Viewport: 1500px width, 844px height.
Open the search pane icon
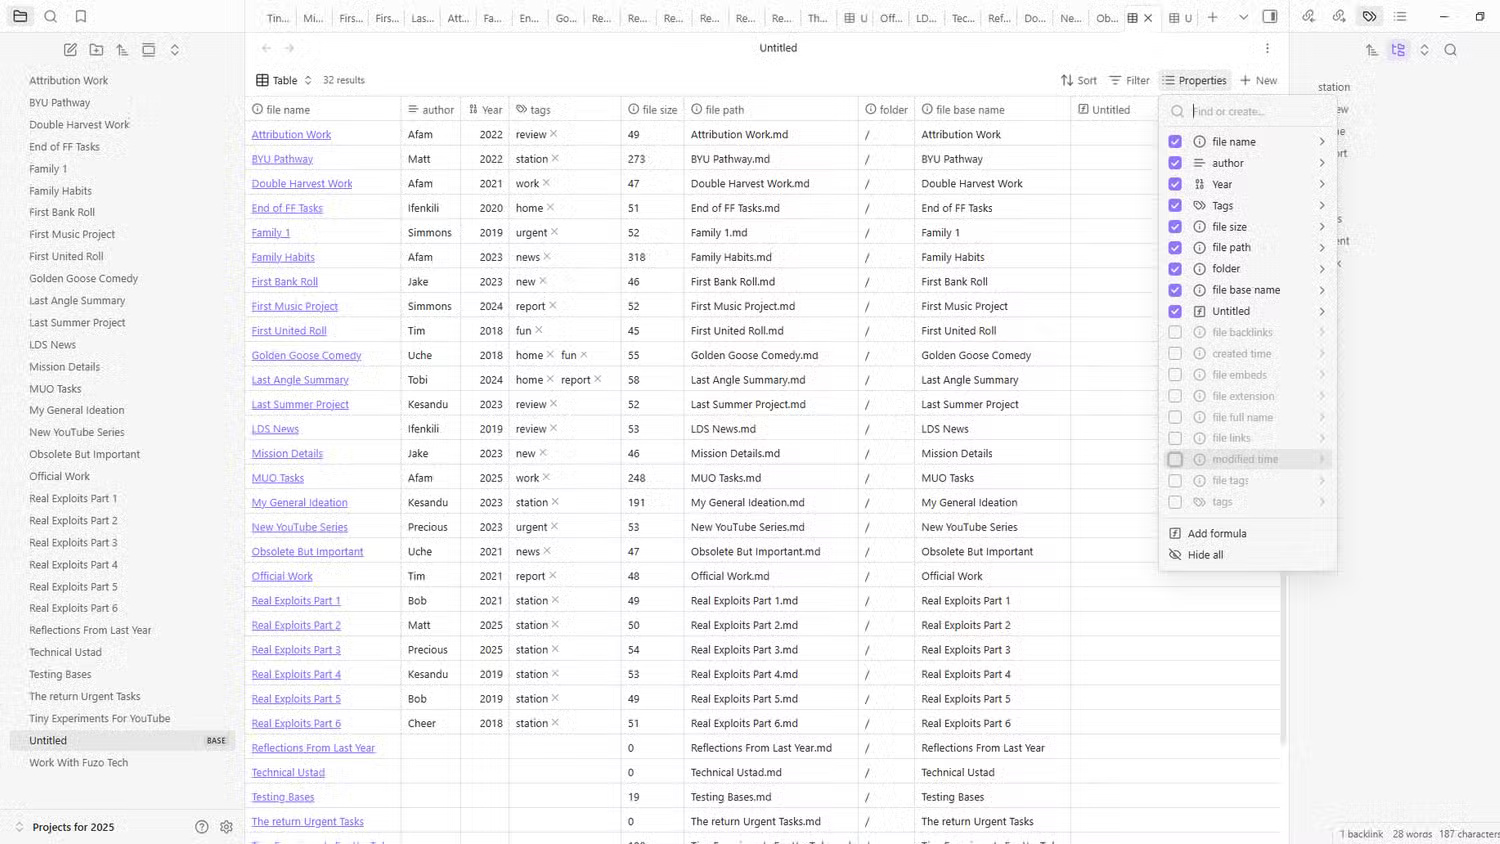[51, 17]
